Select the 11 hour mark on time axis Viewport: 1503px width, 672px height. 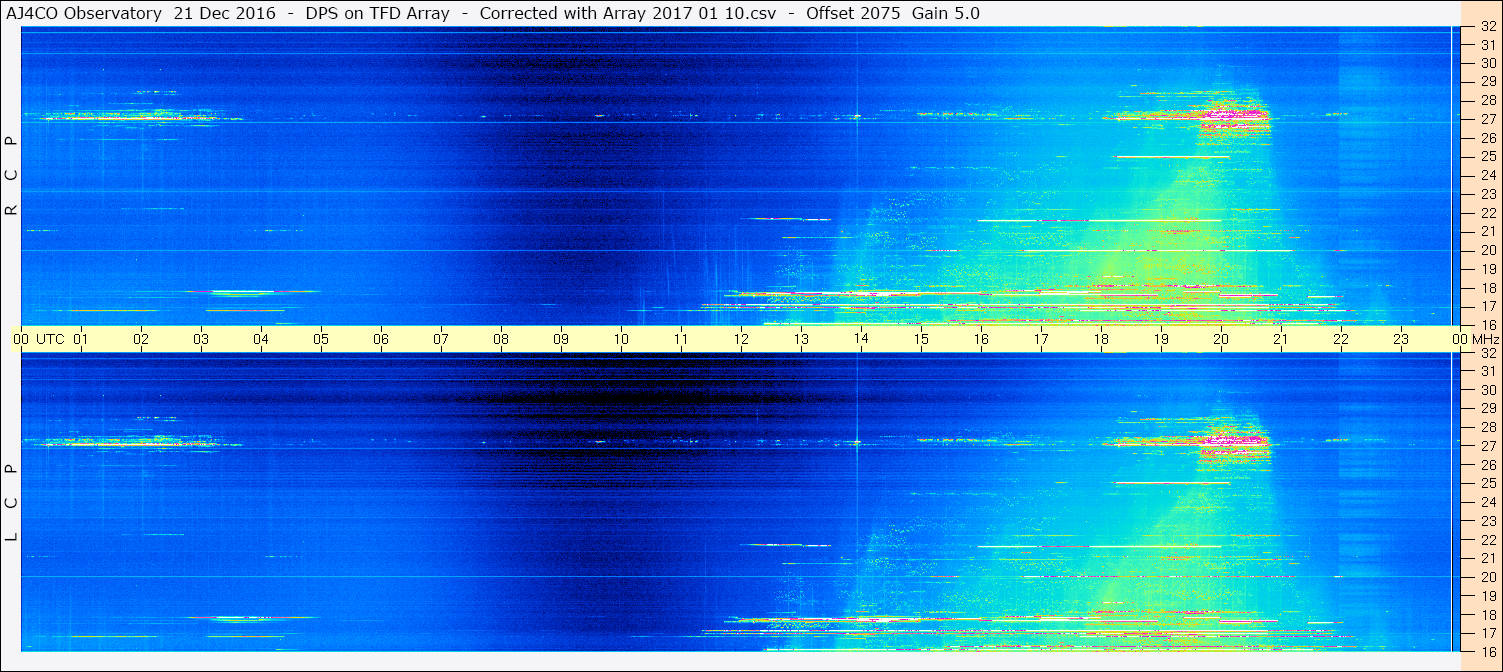(681, 339)
